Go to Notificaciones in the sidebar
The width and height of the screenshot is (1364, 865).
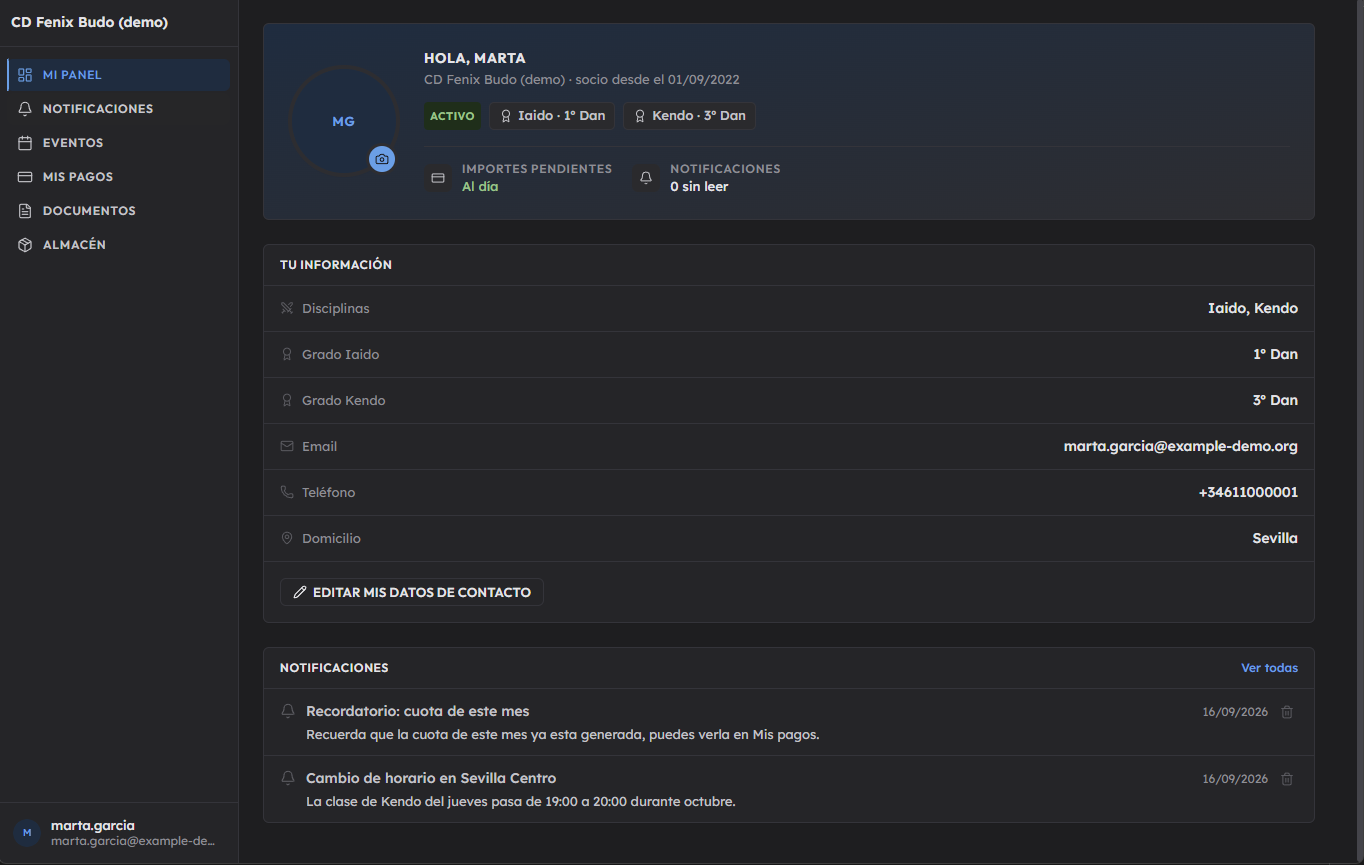point(119,109)
